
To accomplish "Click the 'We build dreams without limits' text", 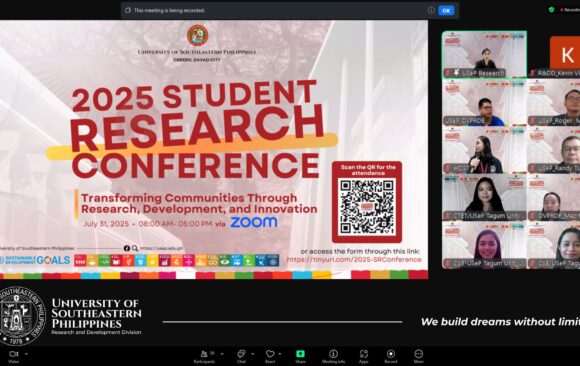I will pos(500,322).
